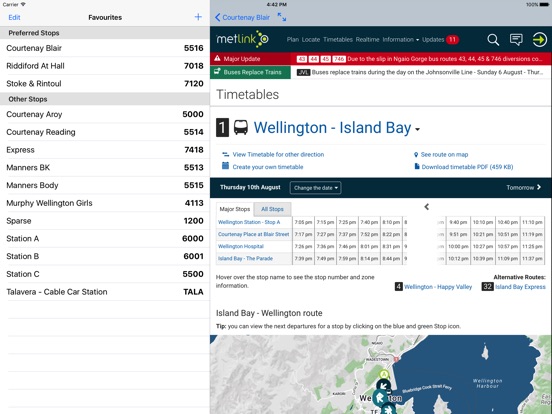Viewport: 552px width, 414px height.
Task: Select the Express 7418 stop
Action: coord(105,150)
